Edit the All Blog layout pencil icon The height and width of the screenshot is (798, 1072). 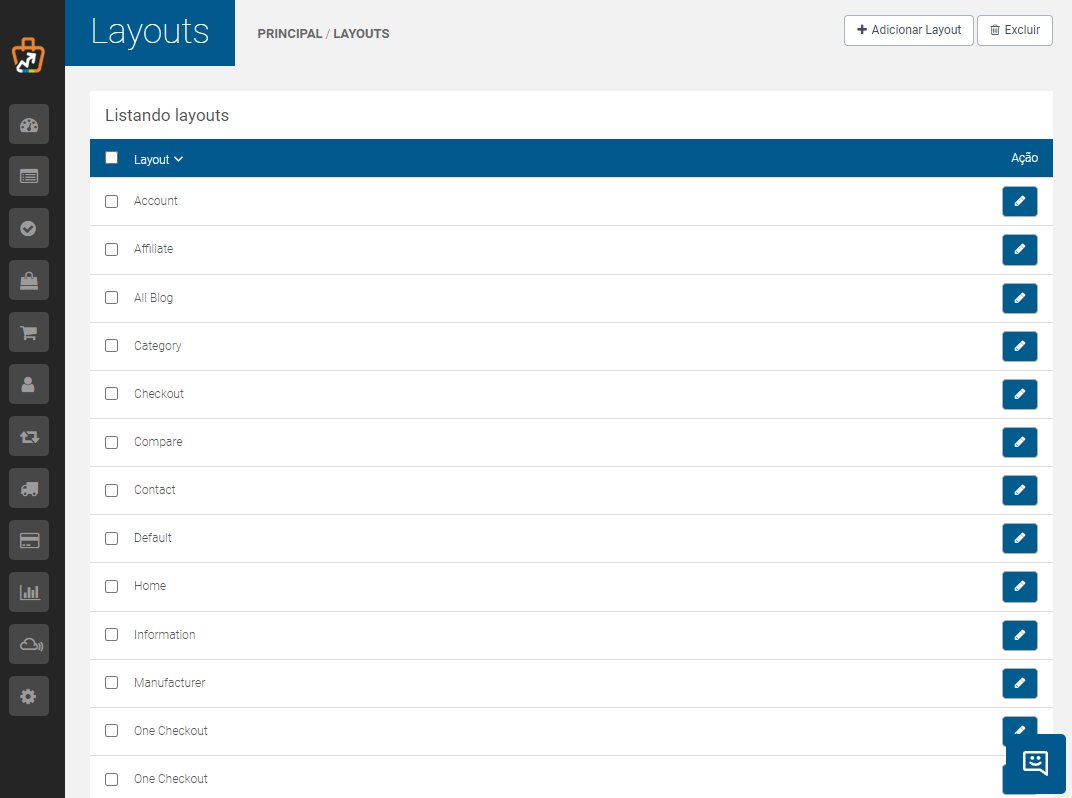(1019, 298)
